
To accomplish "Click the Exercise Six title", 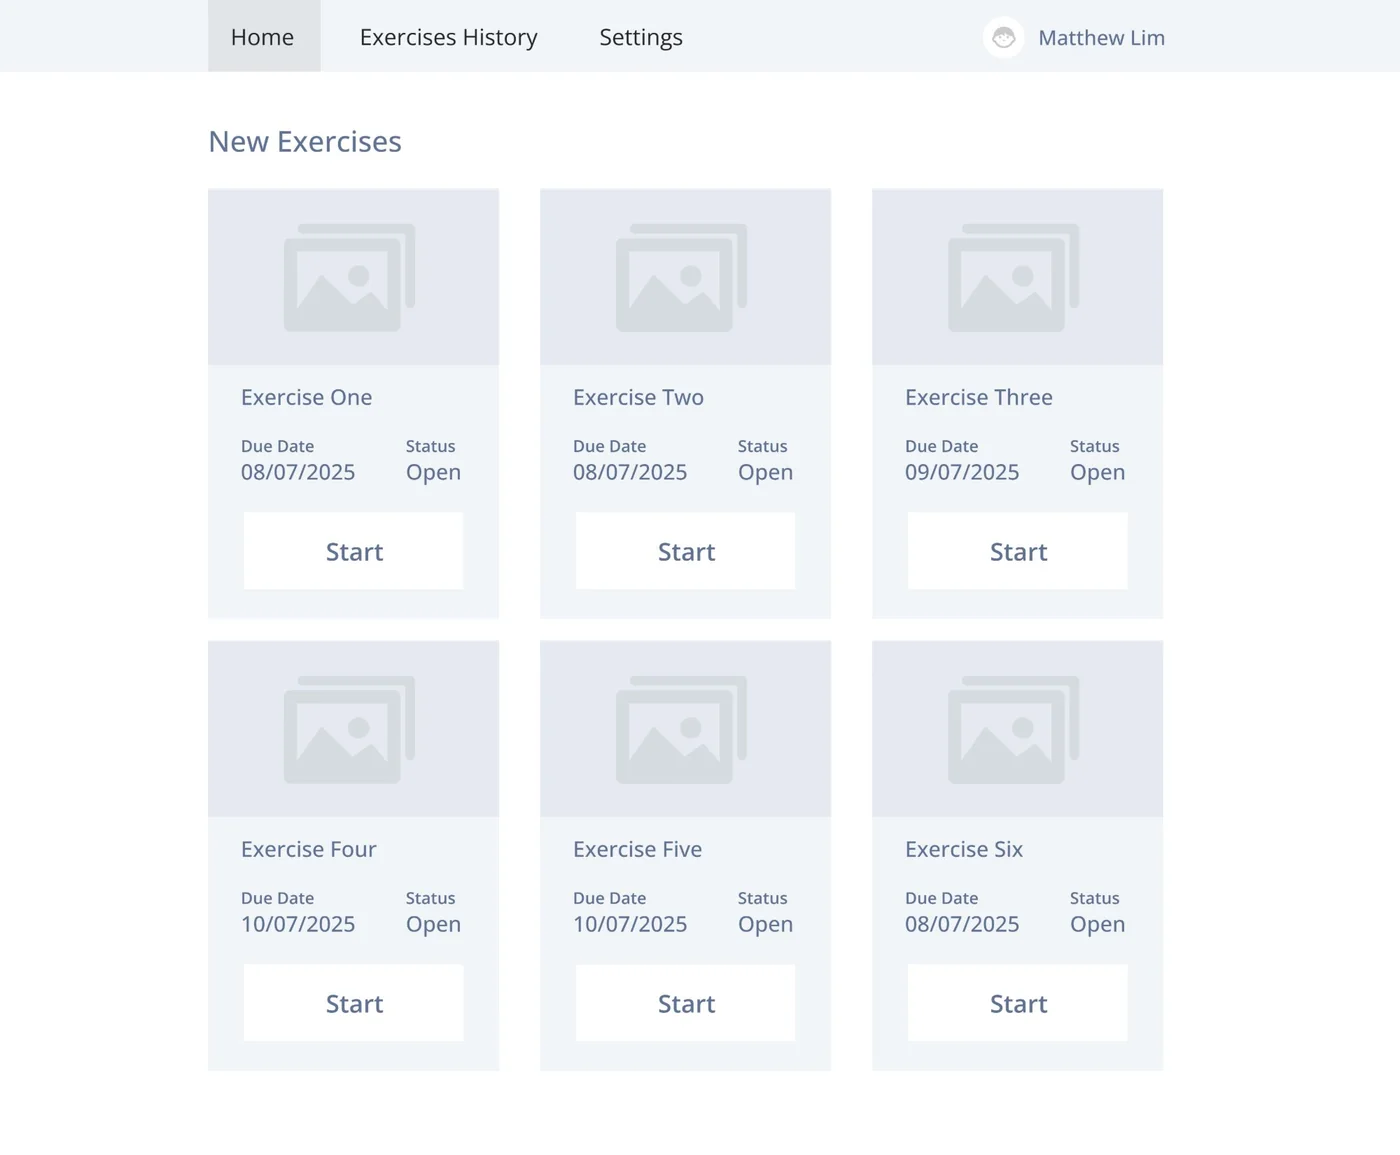I will 964,849.
